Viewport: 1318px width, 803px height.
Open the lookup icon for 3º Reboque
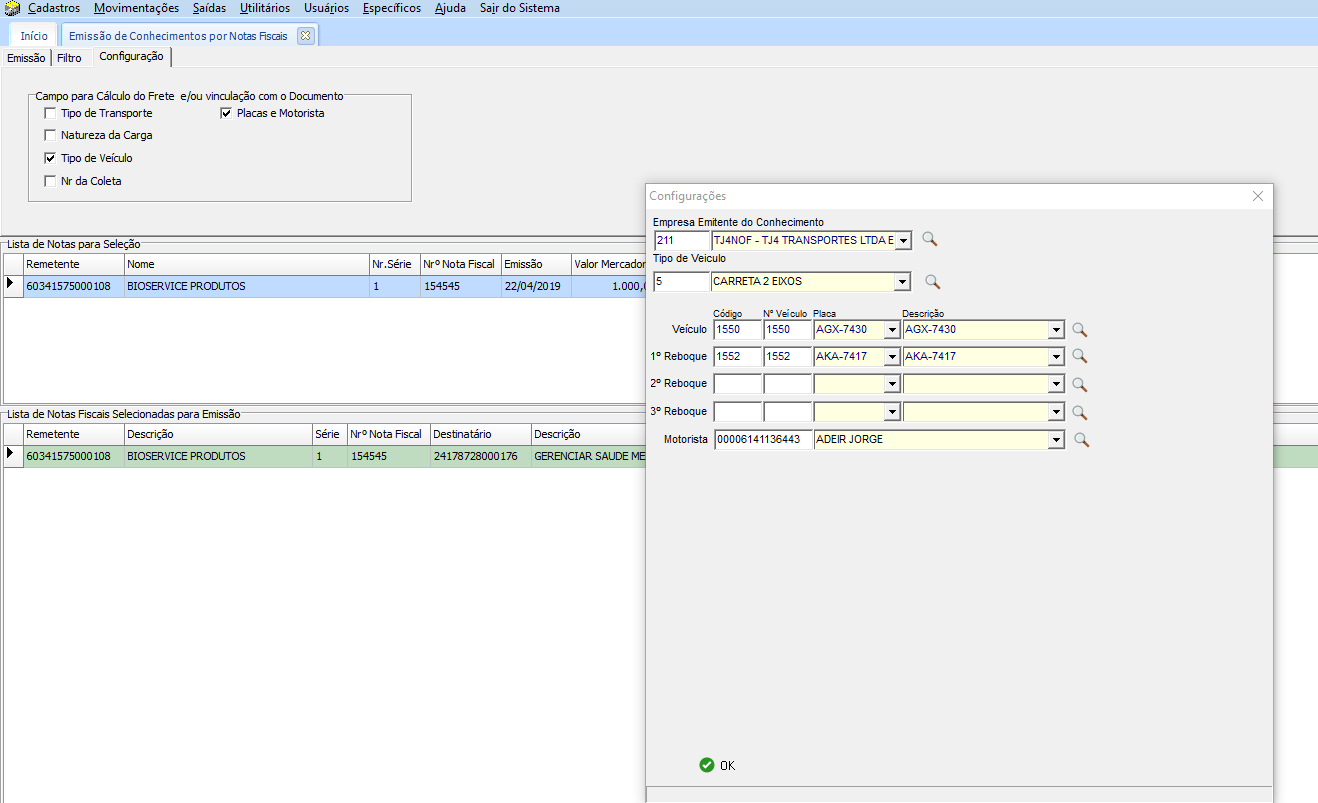(1079, 412)
